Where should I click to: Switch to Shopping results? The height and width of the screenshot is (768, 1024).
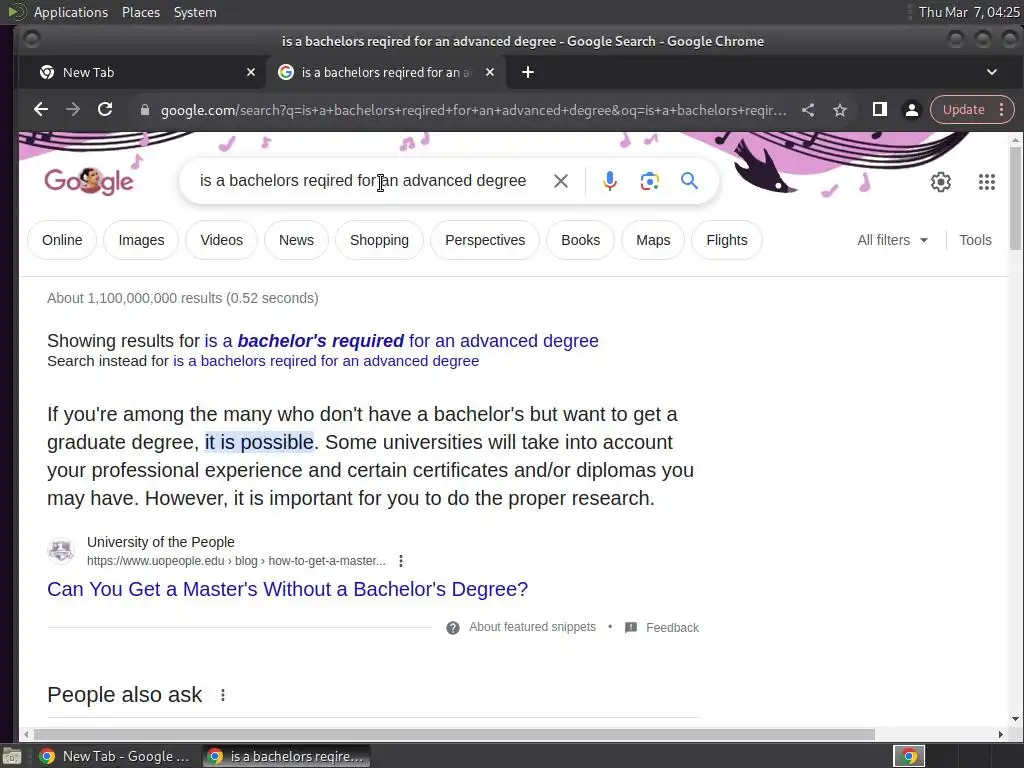coord(379,240)
